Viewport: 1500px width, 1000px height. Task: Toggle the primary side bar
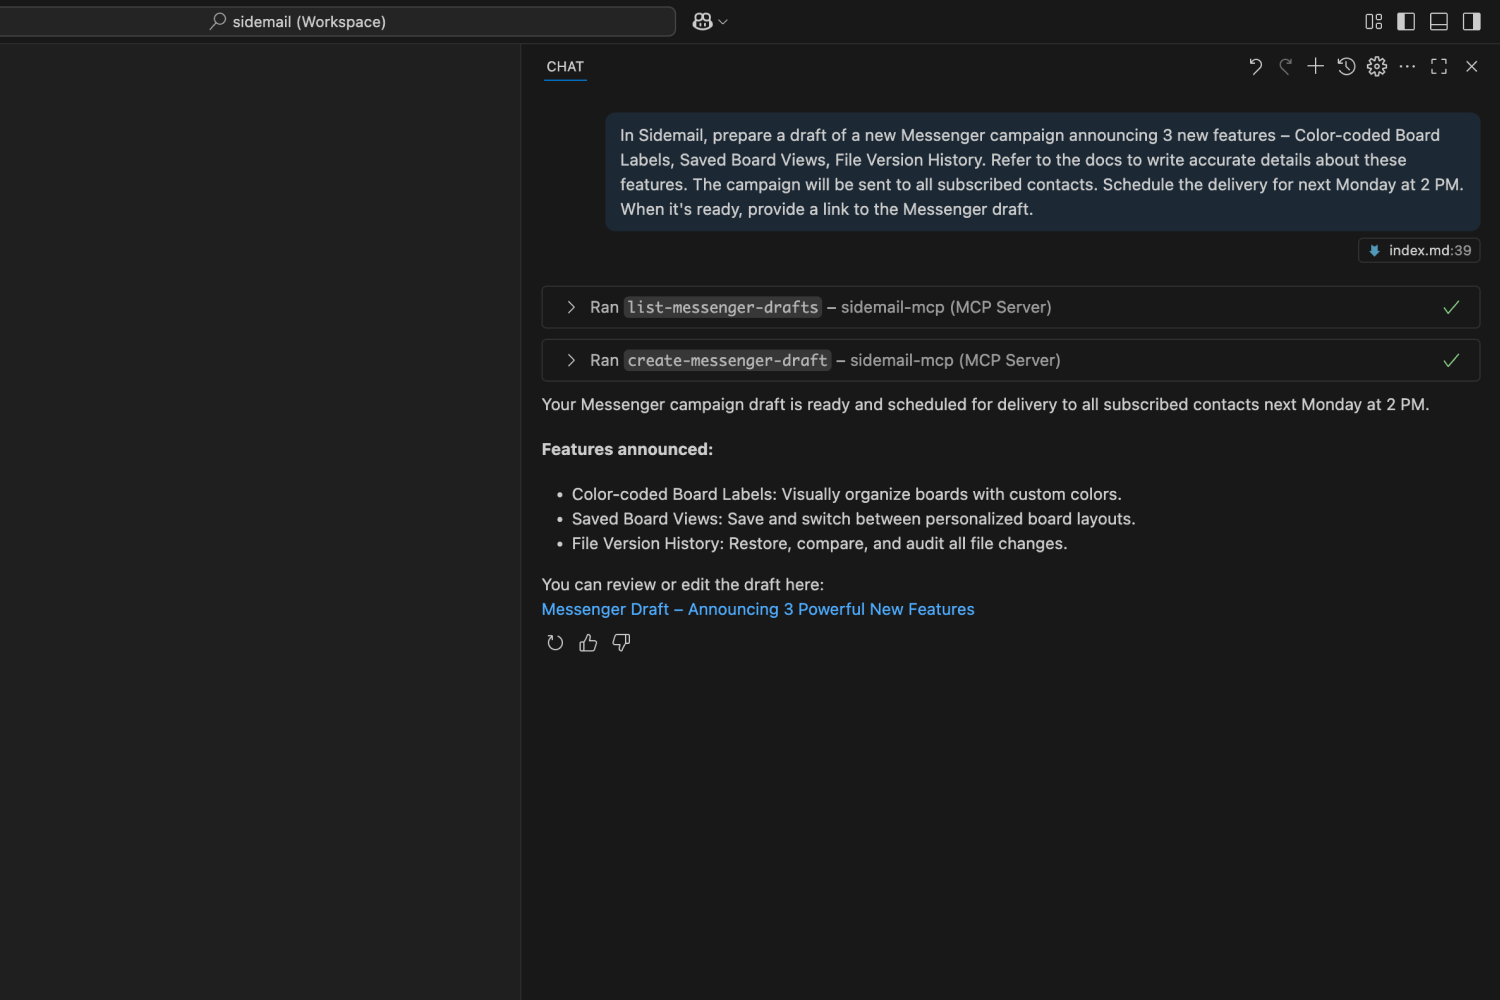[1406, 21]
